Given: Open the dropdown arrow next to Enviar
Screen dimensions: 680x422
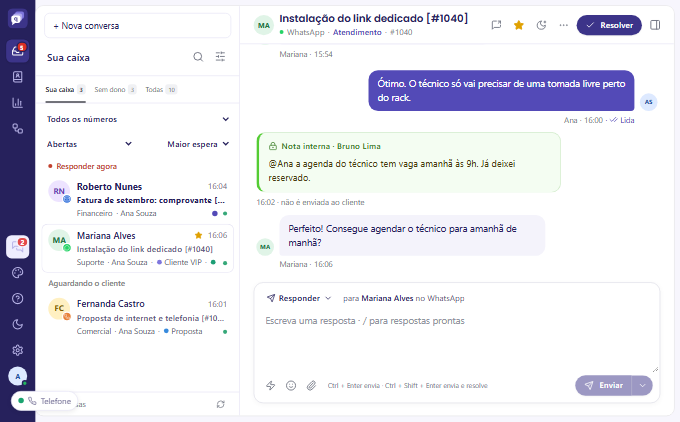Looking at the screenshot, I should coord(642,386).
